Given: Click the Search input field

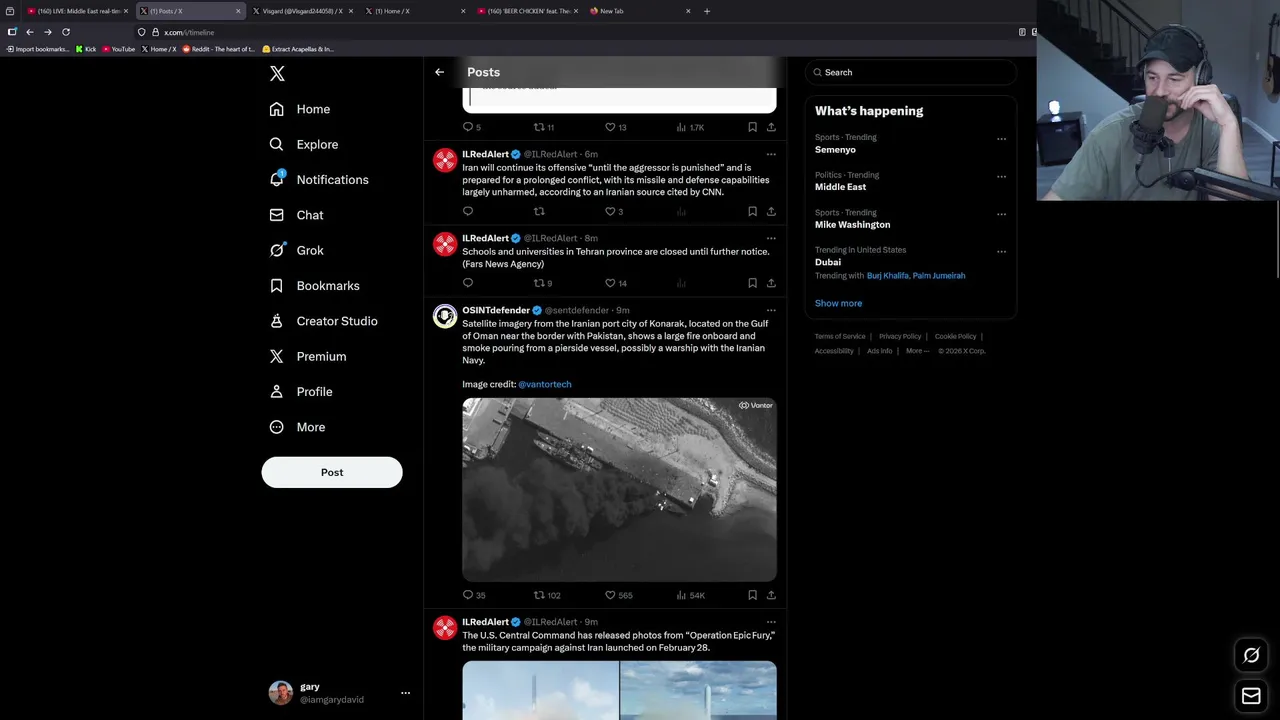Looking at the screenshot, I should point(910,72).
